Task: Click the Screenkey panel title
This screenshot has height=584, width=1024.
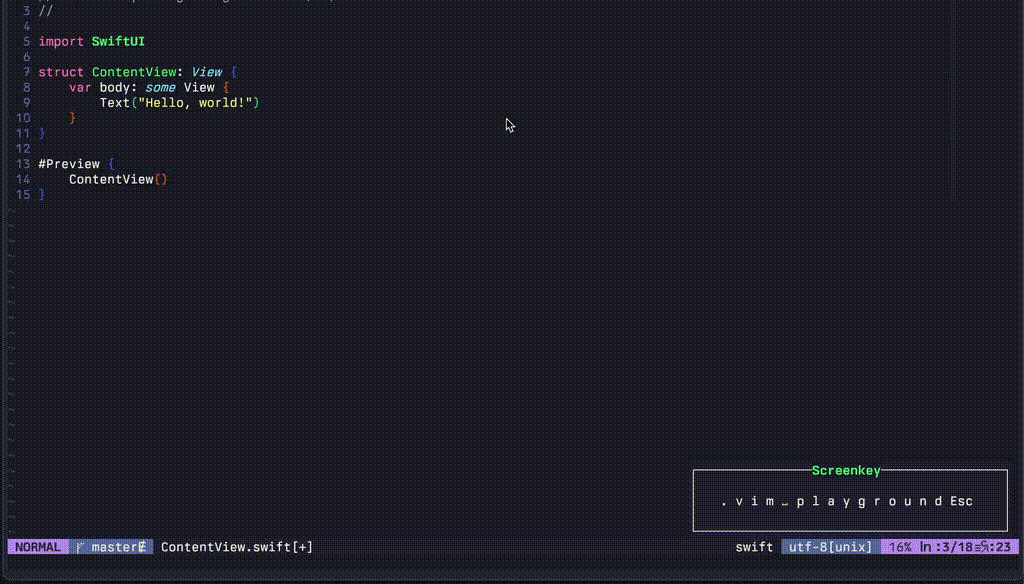Action: 845,470
